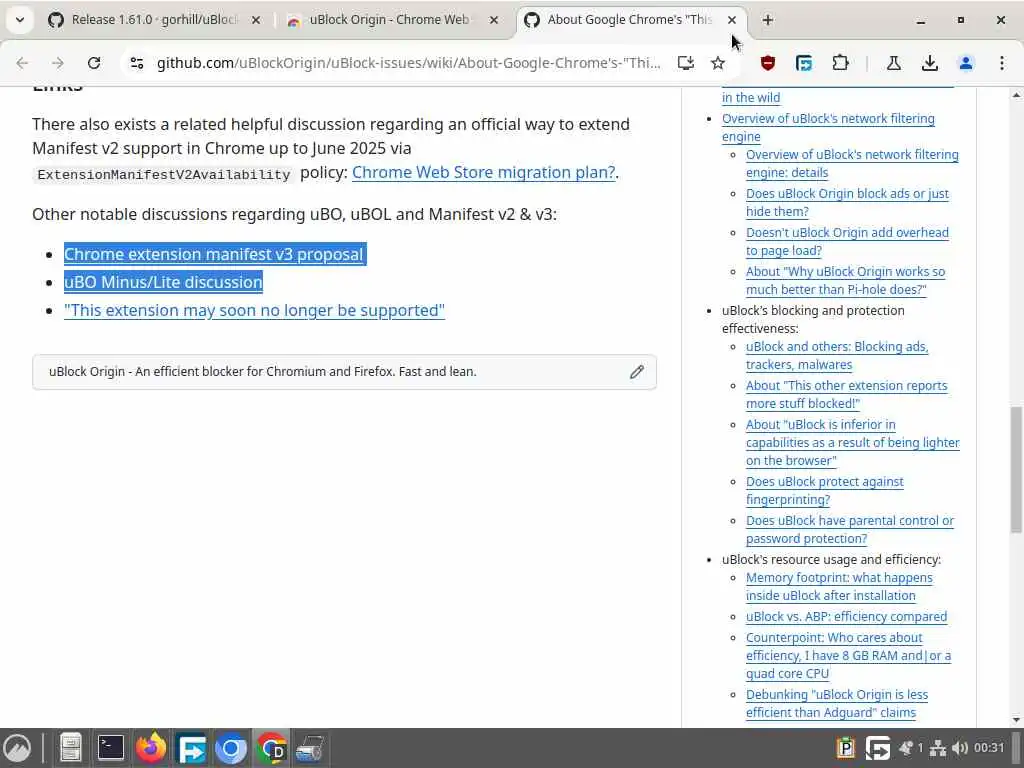Open the Downloads icon
This screenshot has width=1024, height=768.
point(929,63)
